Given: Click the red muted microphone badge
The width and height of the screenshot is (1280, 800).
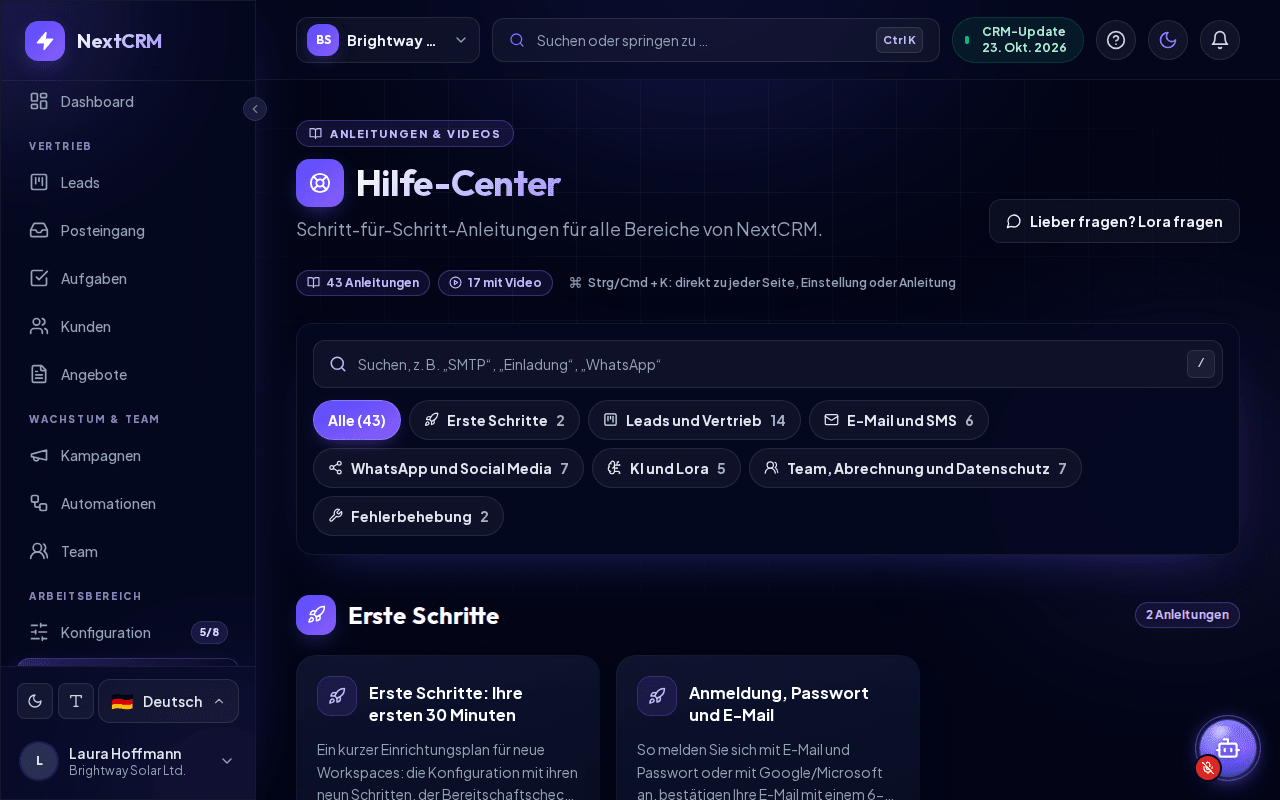Looking at the screenshot, I should coord(1208,768).
